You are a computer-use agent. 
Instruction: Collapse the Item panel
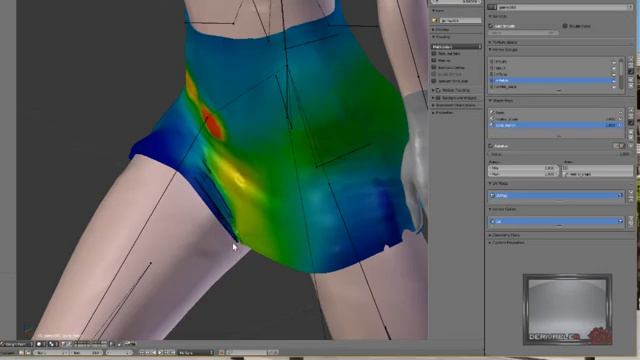tap(433, 11)
